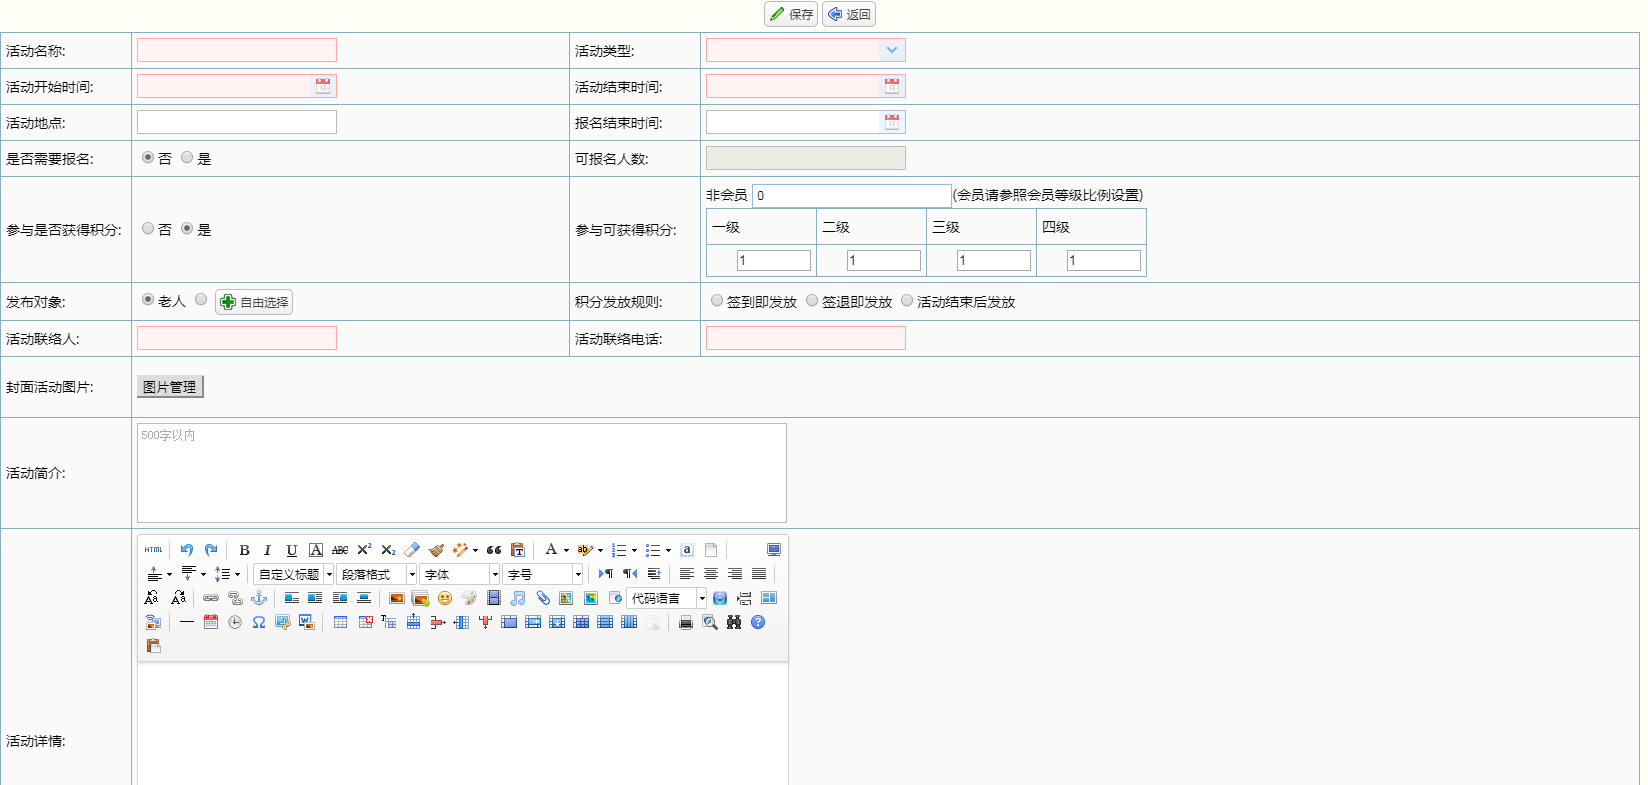The width and height of the screenshot is (1648, 785).
Task: Expand the 字体 font family dropdown
Action: pos(494,574)
